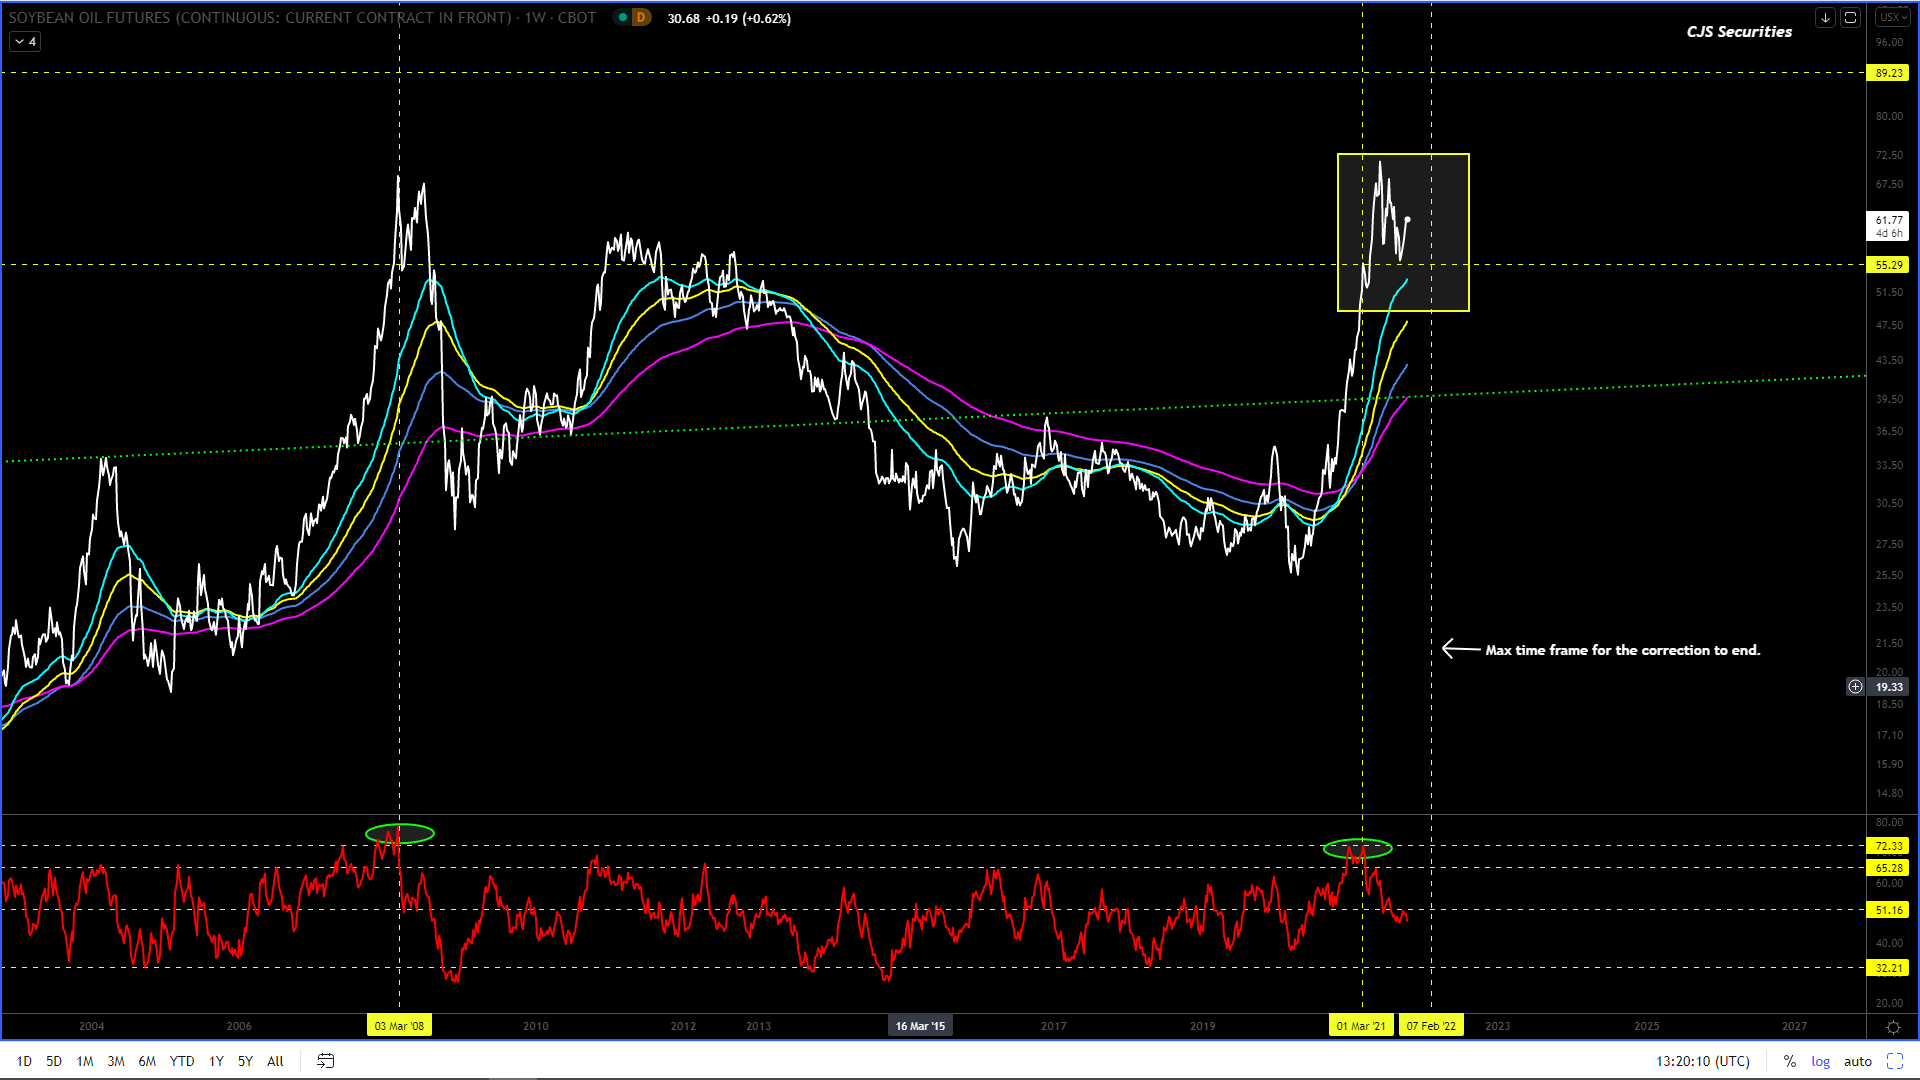Click the market status dot icon
The height and width of the screenshot is (1080, 1920).
point(623,17)
